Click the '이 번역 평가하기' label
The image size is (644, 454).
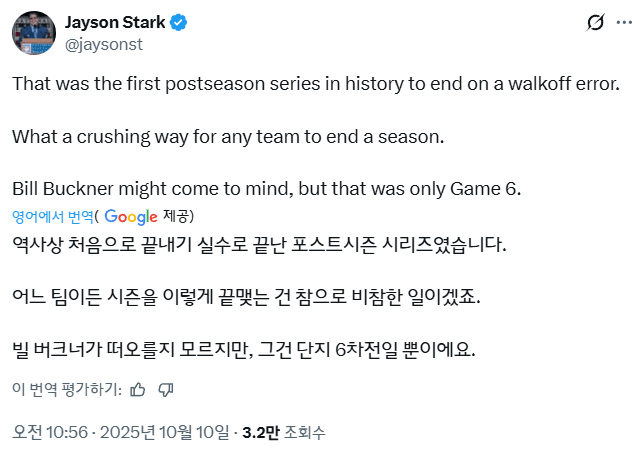click(x=67, y=389)
